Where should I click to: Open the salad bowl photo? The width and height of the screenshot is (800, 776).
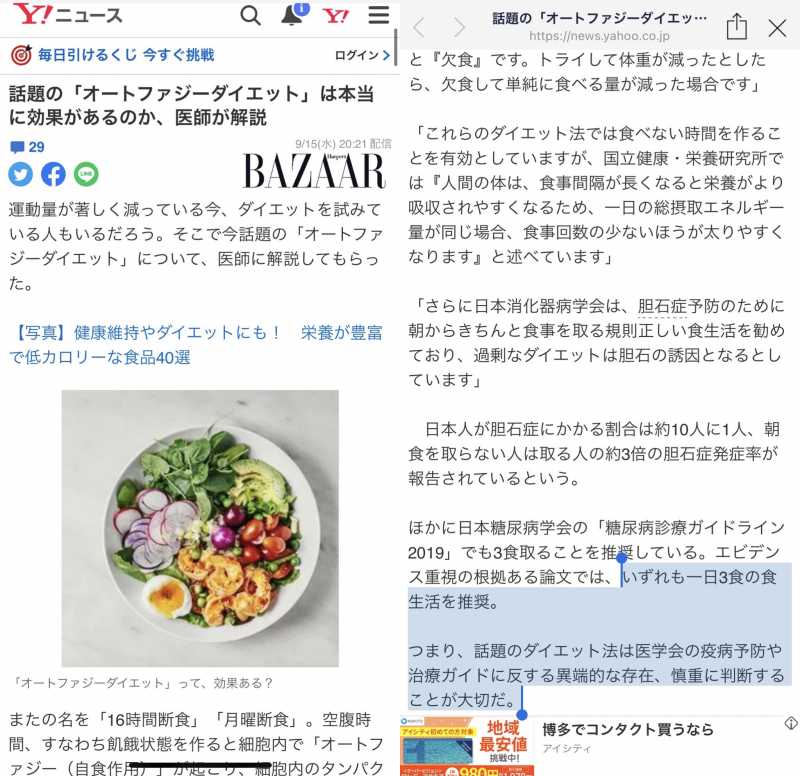click(x=200, y=528)
